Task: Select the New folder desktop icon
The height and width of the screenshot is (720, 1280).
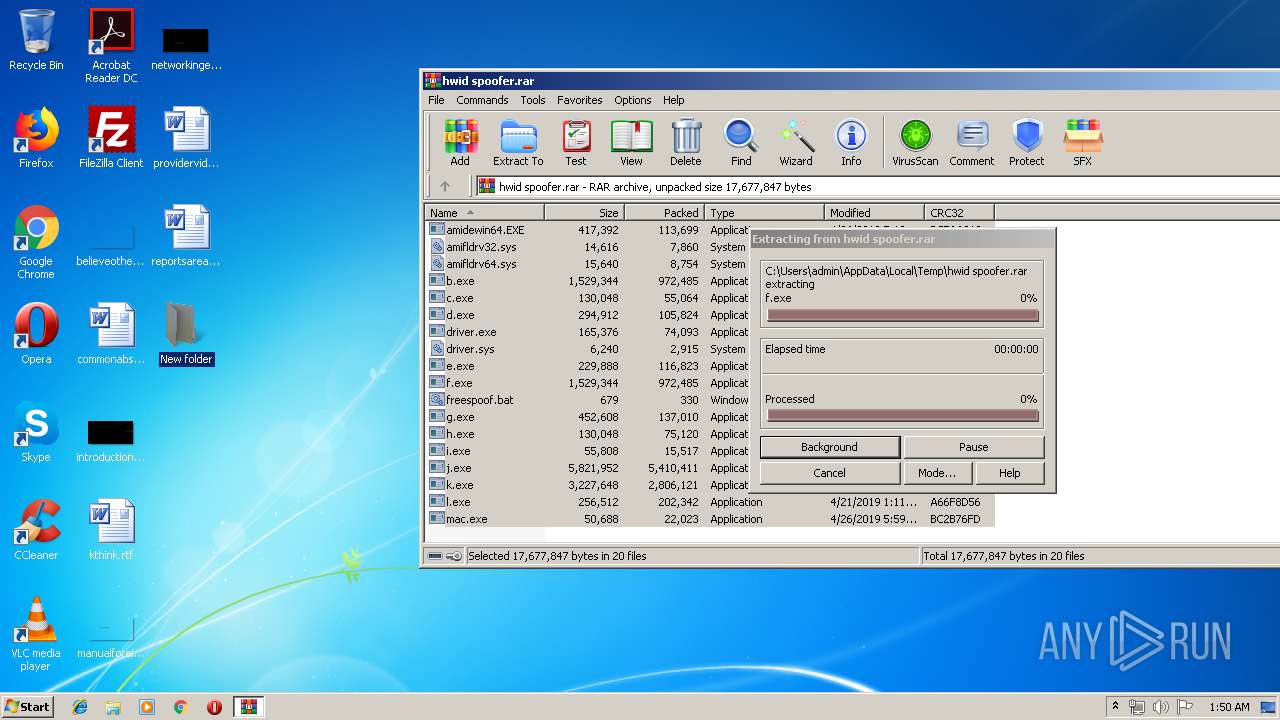Action: (186, 334)
